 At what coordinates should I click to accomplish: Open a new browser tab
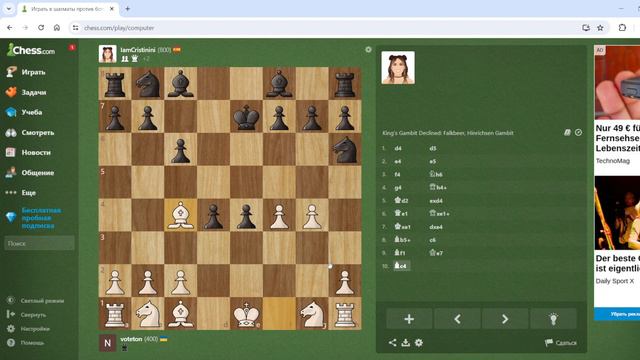click(127, 9)
